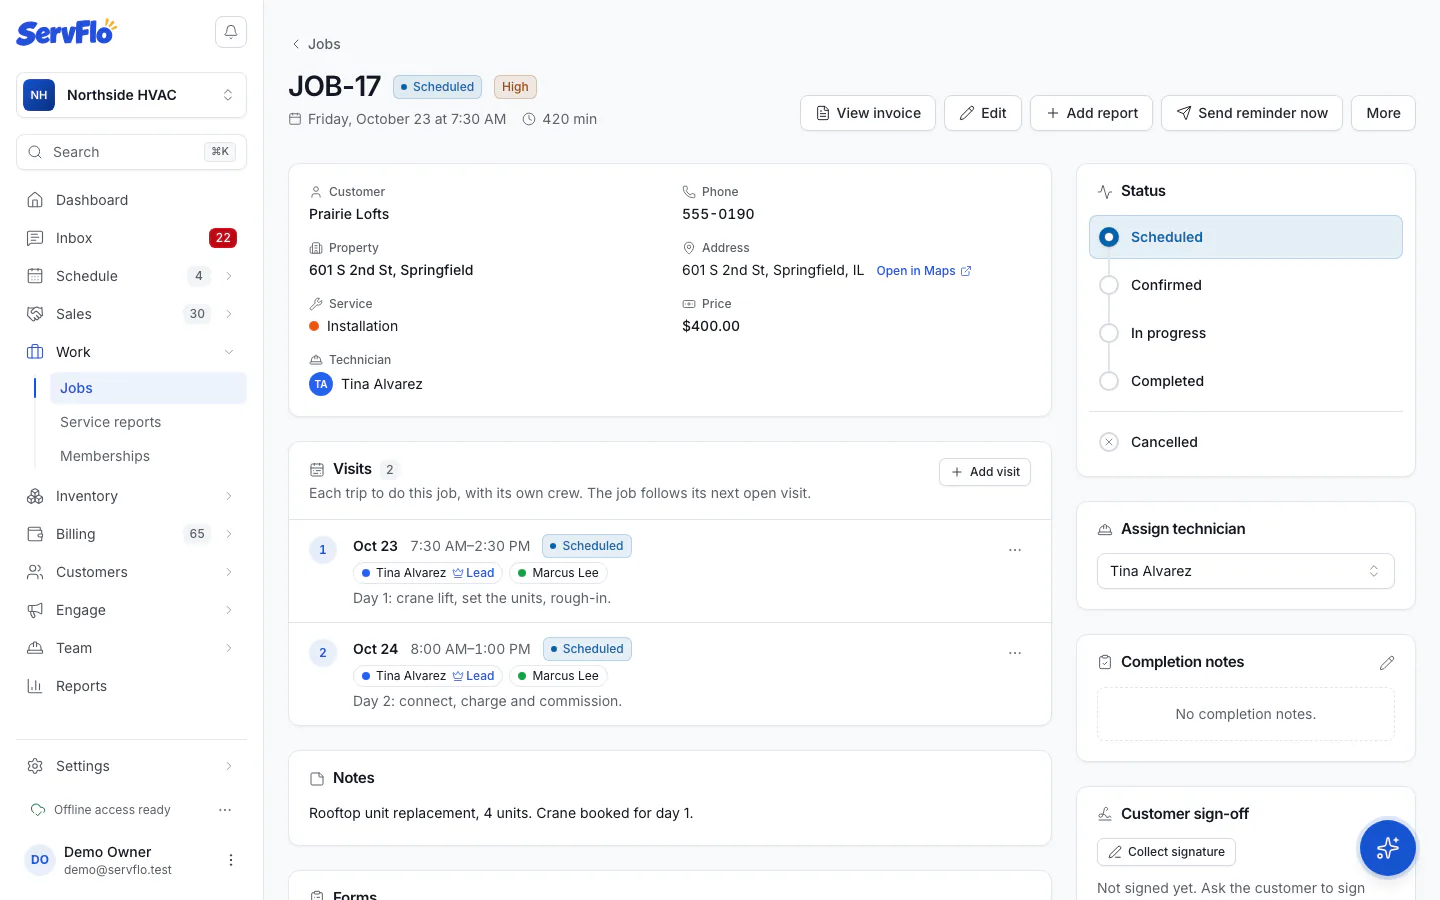Screen dimensions: 1440x900
Task: Open the notifications bell
Action: pyautogui.click(x=231, y=32)
